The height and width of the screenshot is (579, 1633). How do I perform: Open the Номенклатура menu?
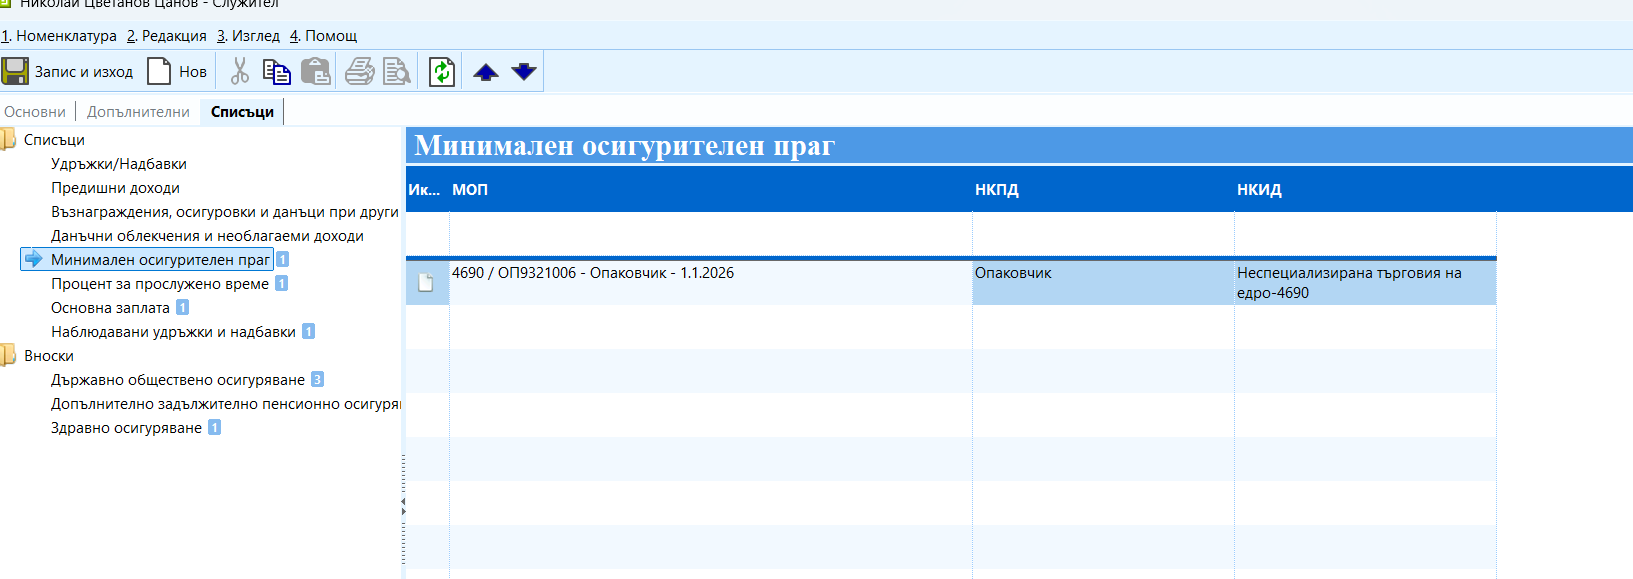pos(59,36)
